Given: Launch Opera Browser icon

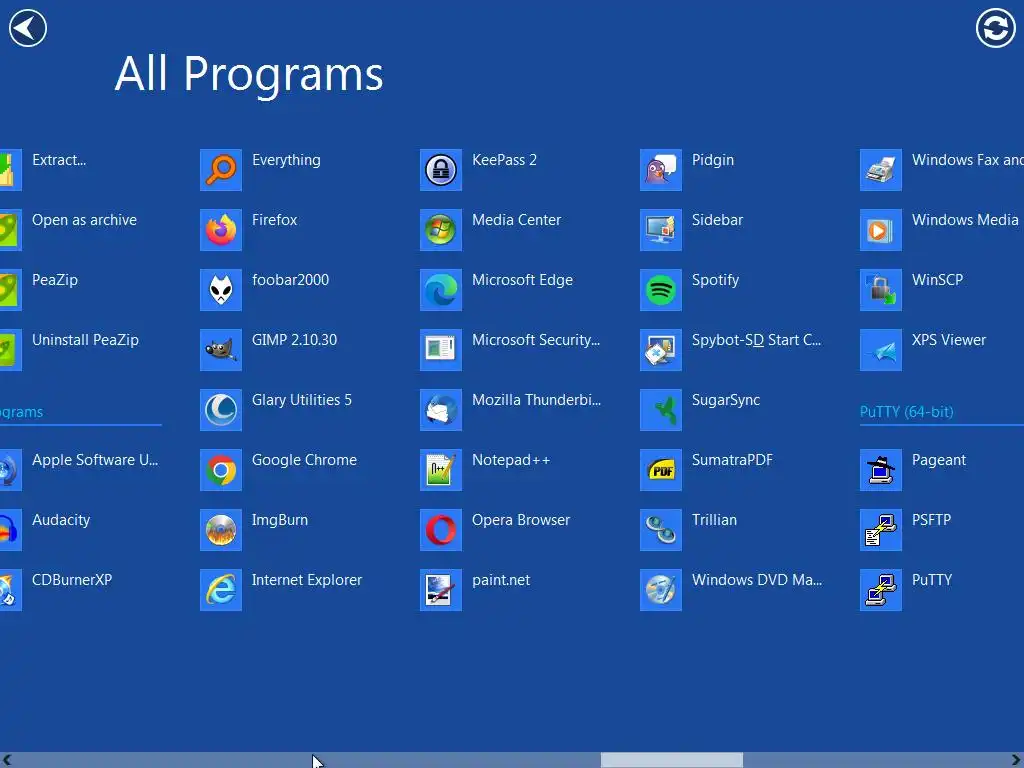Looking at the screenshot, I should point(441,530).
